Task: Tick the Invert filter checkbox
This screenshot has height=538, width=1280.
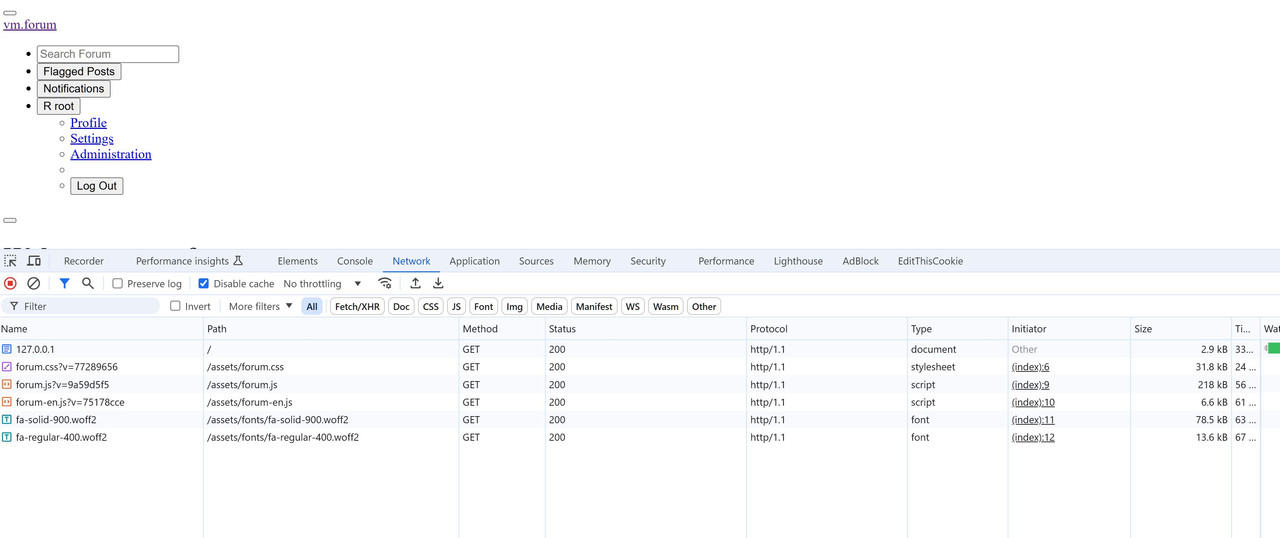Action: [x=175, y=306]
